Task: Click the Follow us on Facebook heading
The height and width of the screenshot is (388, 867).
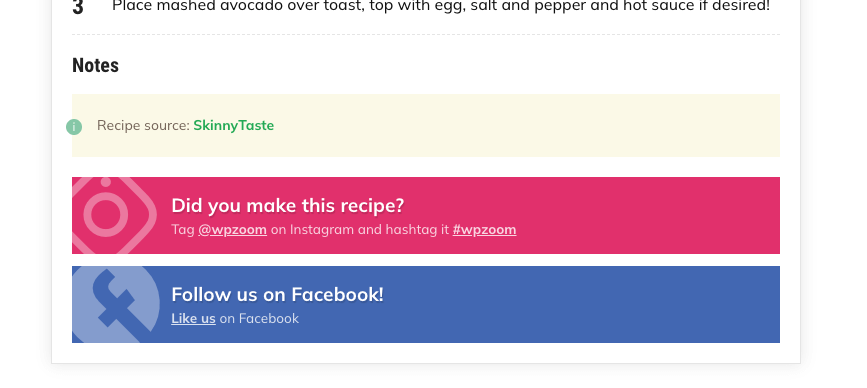Action: [x=277, y=295]
